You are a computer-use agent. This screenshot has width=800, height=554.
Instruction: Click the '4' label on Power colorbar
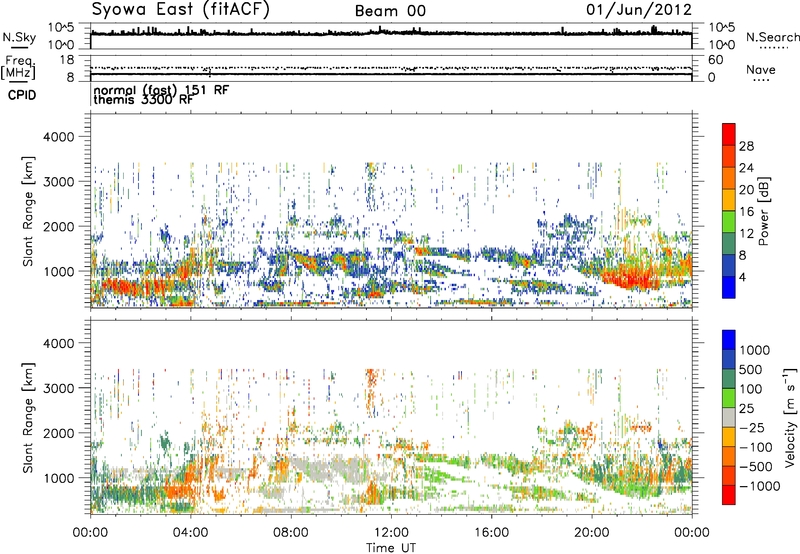742,278
